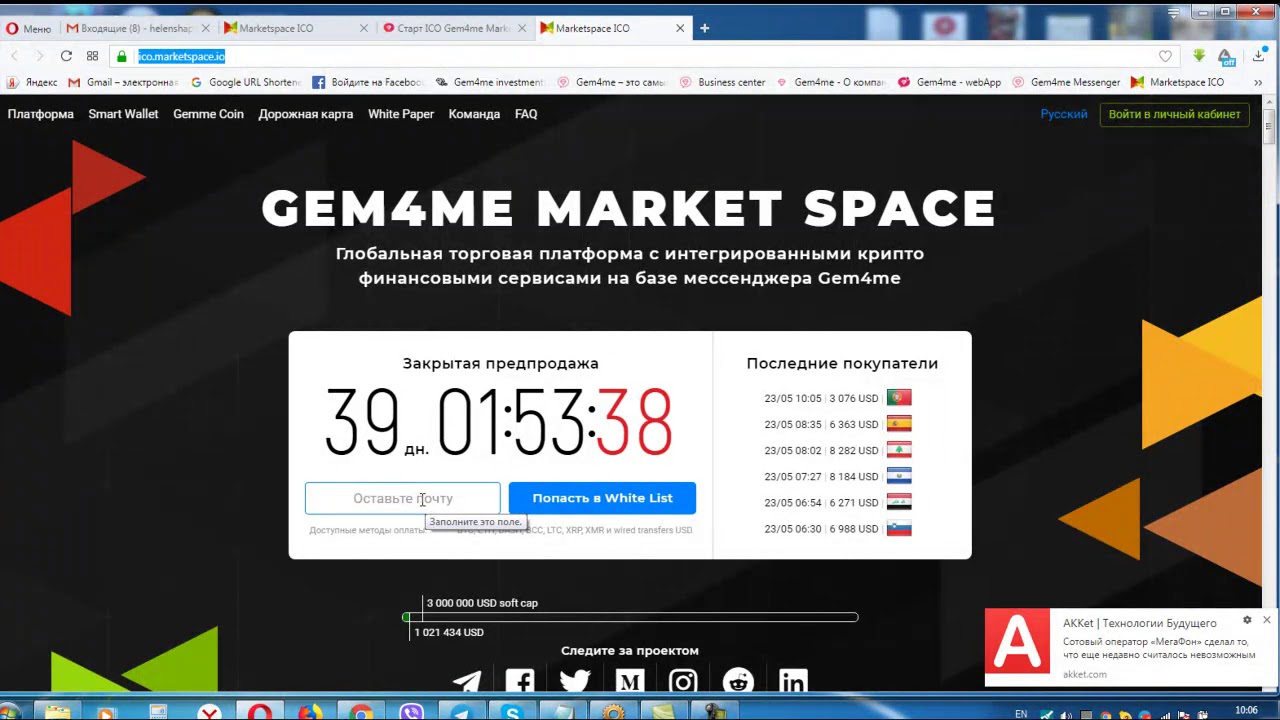
Task: Close the active Marketspace ICO tab
Action: click(x=680, y=28)
